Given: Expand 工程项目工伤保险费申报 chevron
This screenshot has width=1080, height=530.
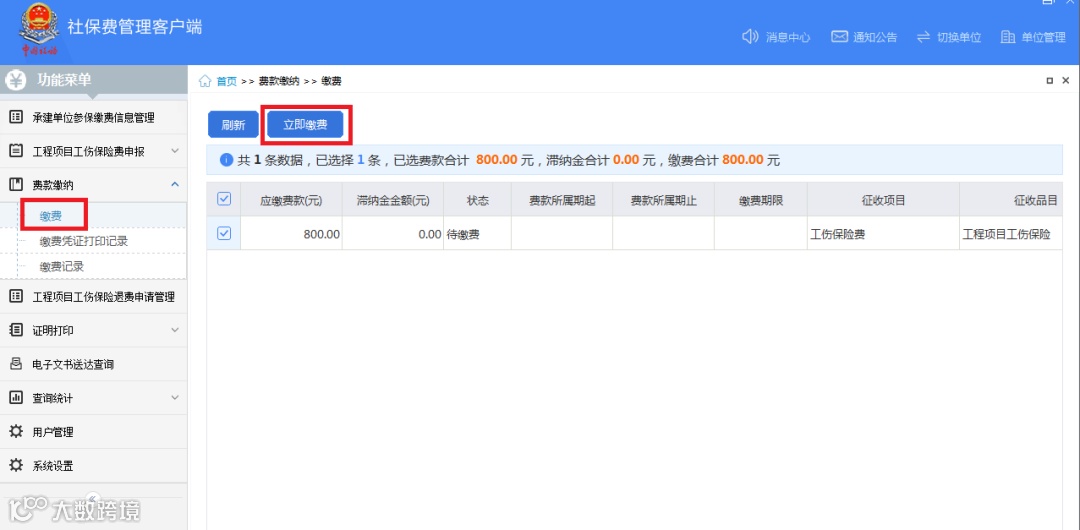Looking at the screenshot, I should 175,151.
